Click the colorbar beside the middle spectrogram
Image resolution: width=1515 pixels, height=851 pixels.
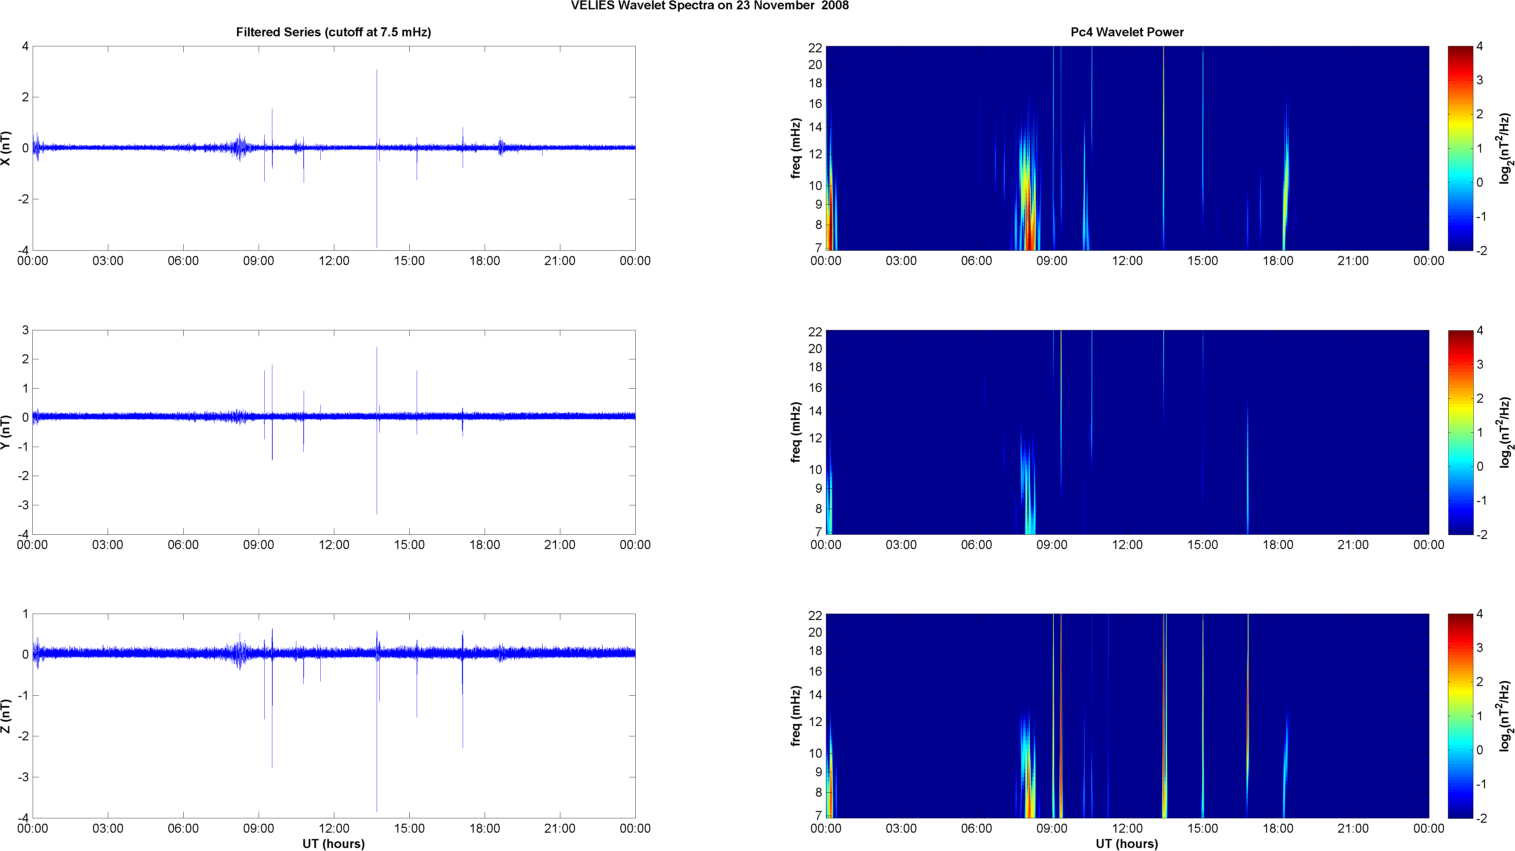(x=1460, y=432)
